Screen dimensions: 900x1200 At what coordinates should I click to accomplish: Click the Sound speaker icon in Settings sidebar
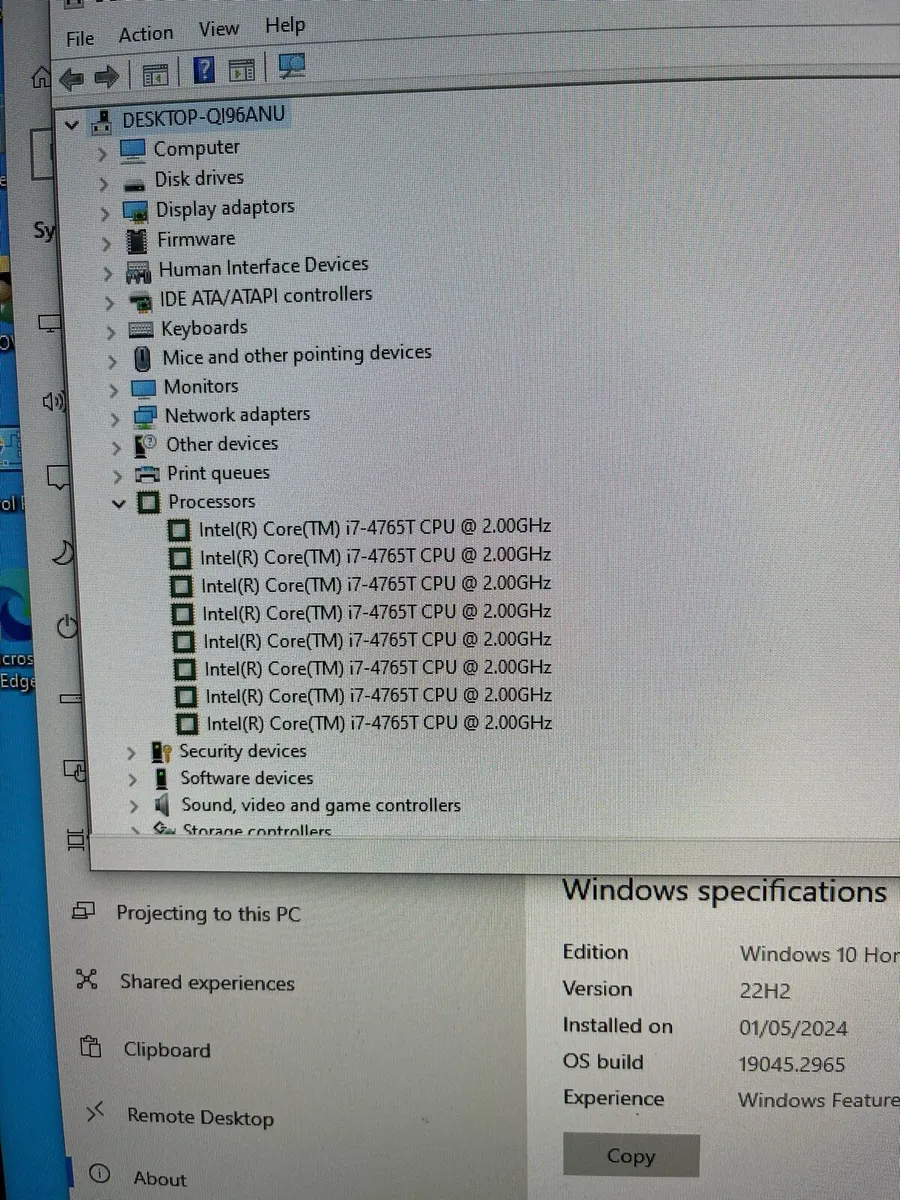coord(53,402)
